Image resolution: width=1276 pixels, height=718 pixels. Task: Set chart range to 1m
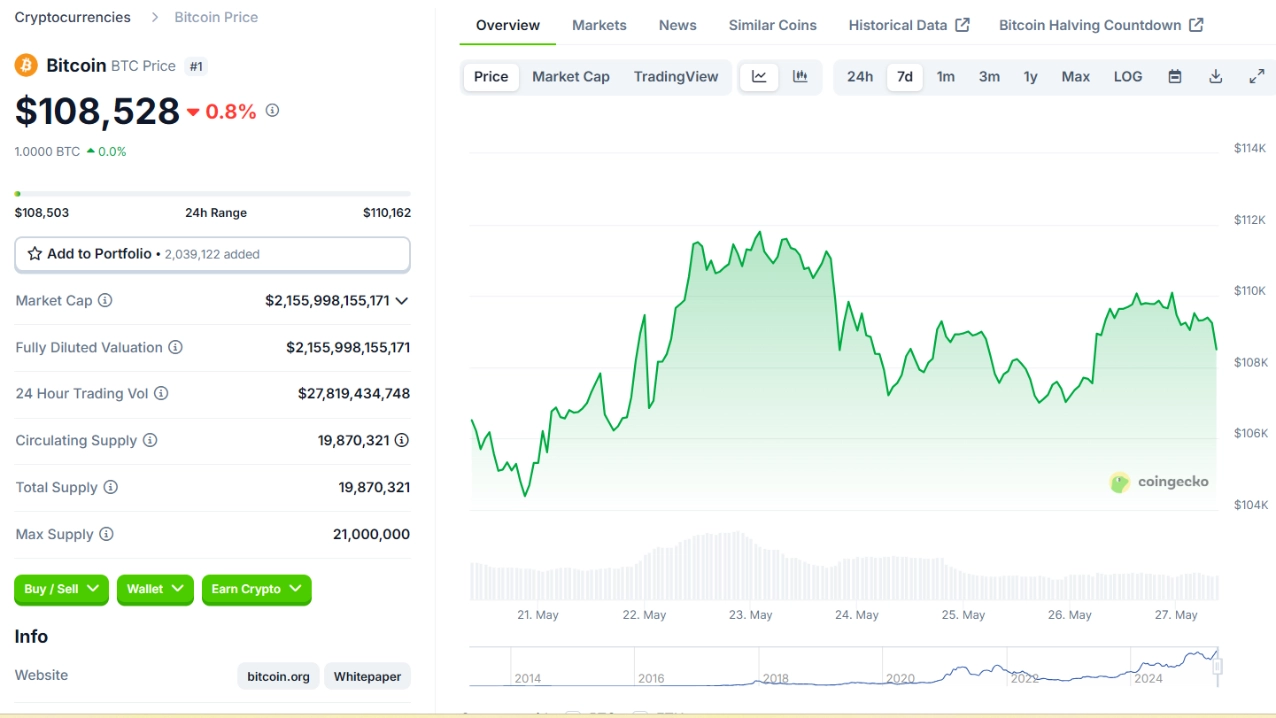coord(946,77)
